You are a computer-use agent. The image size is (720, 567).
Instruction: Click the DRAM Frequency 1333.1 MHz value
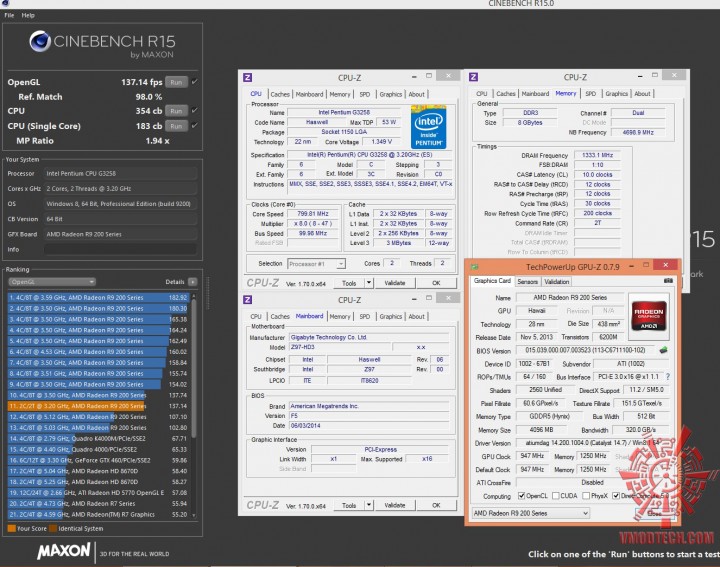597,155
